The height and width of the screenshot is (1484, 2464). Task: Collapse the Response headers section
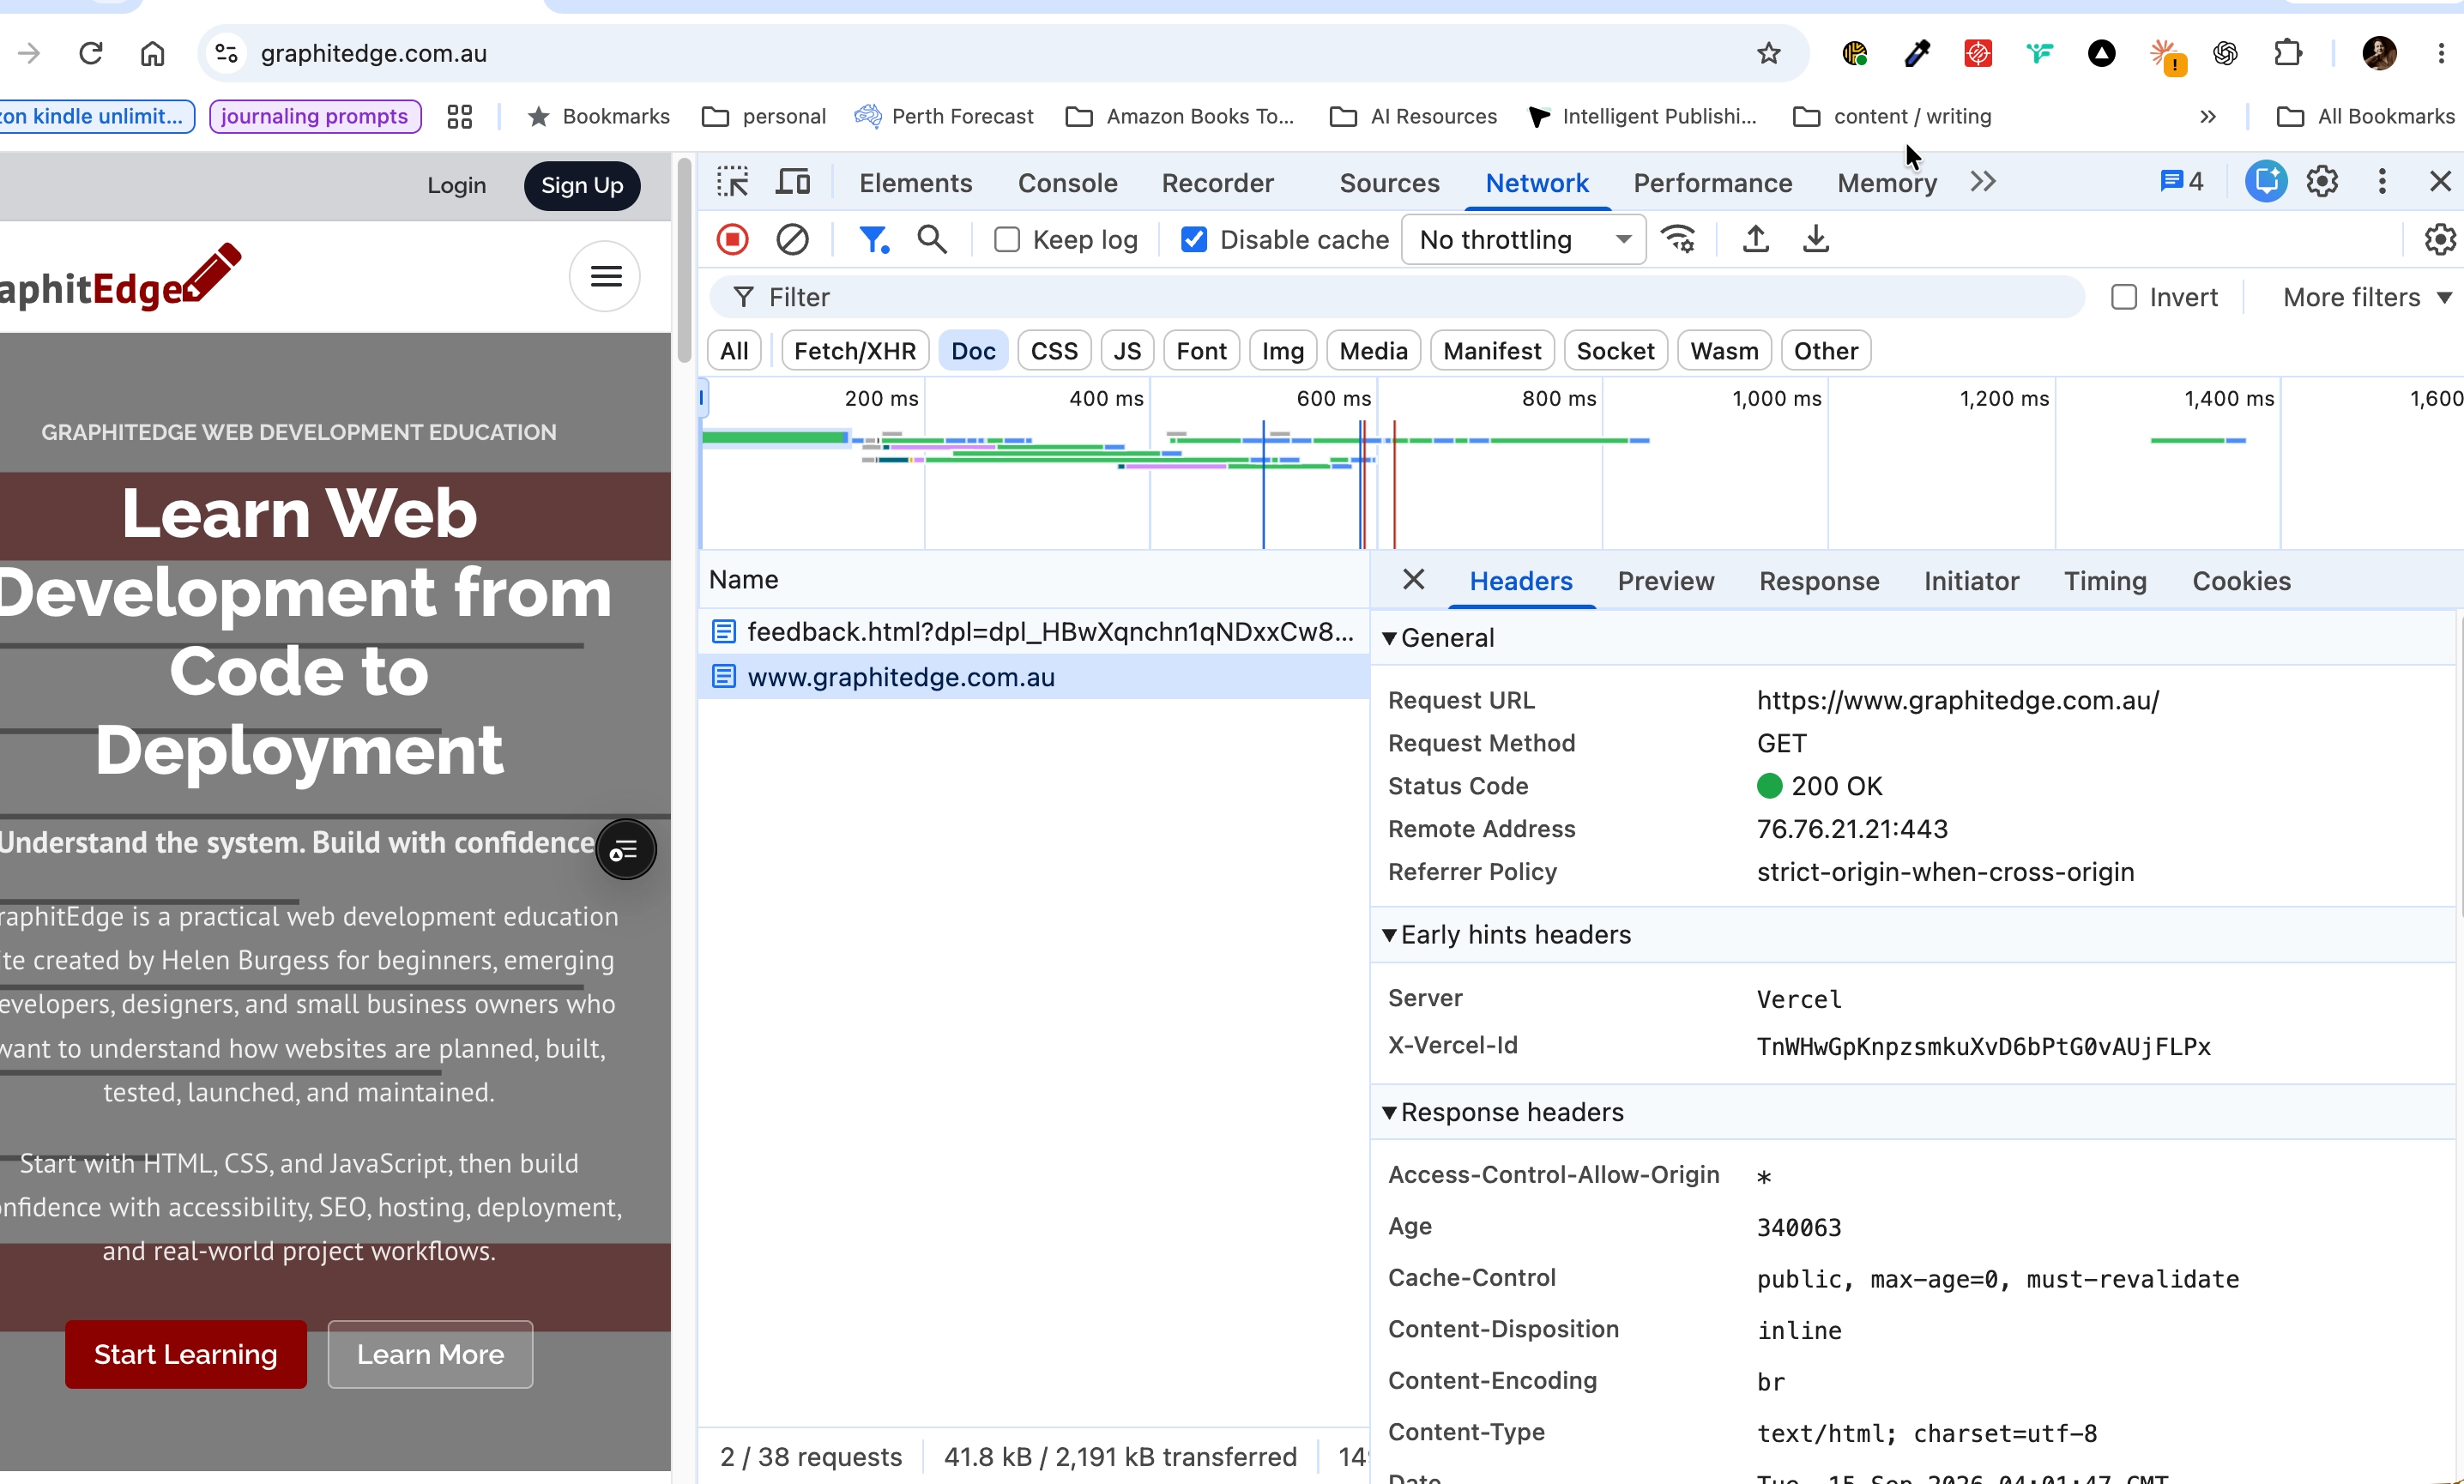pos(1389,1113)
